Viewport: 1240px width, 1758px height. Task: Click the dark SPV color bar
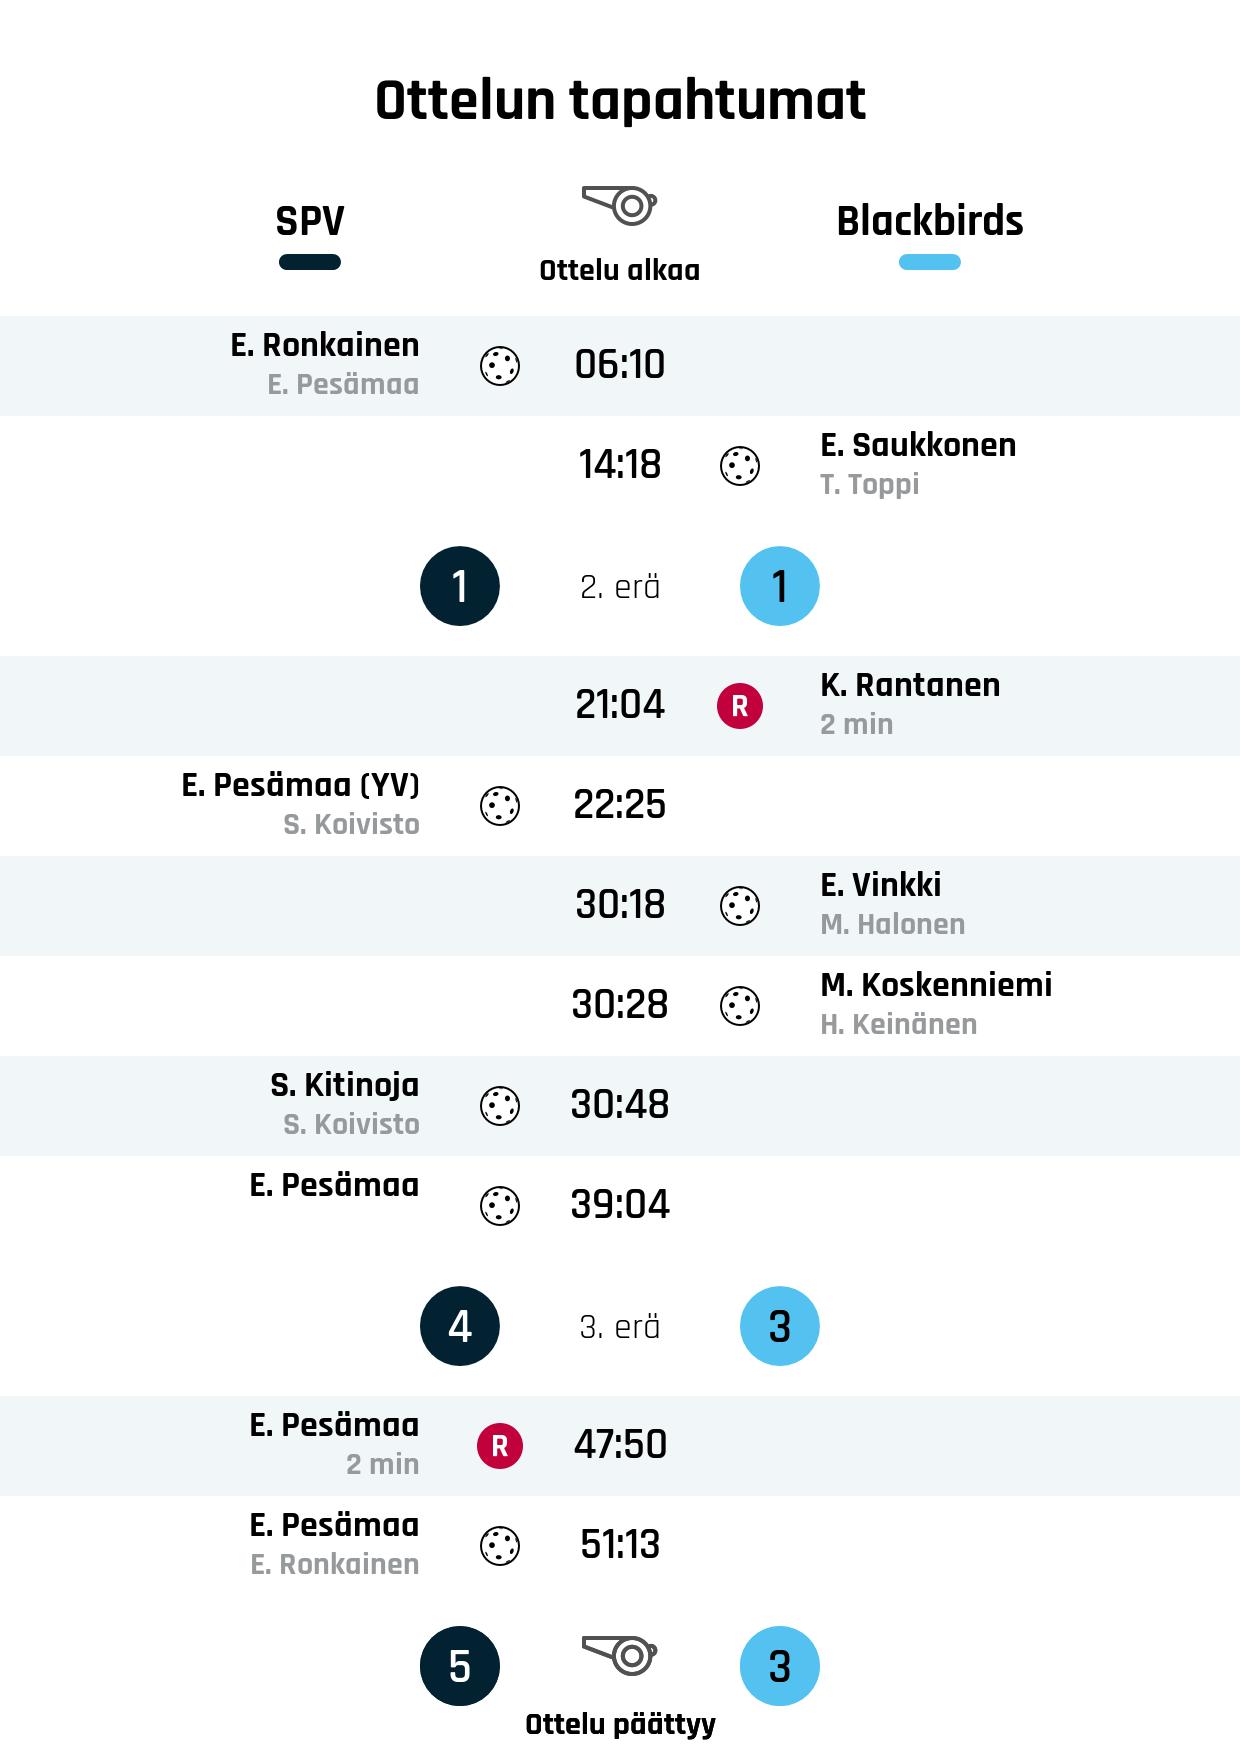pos(310,263)
